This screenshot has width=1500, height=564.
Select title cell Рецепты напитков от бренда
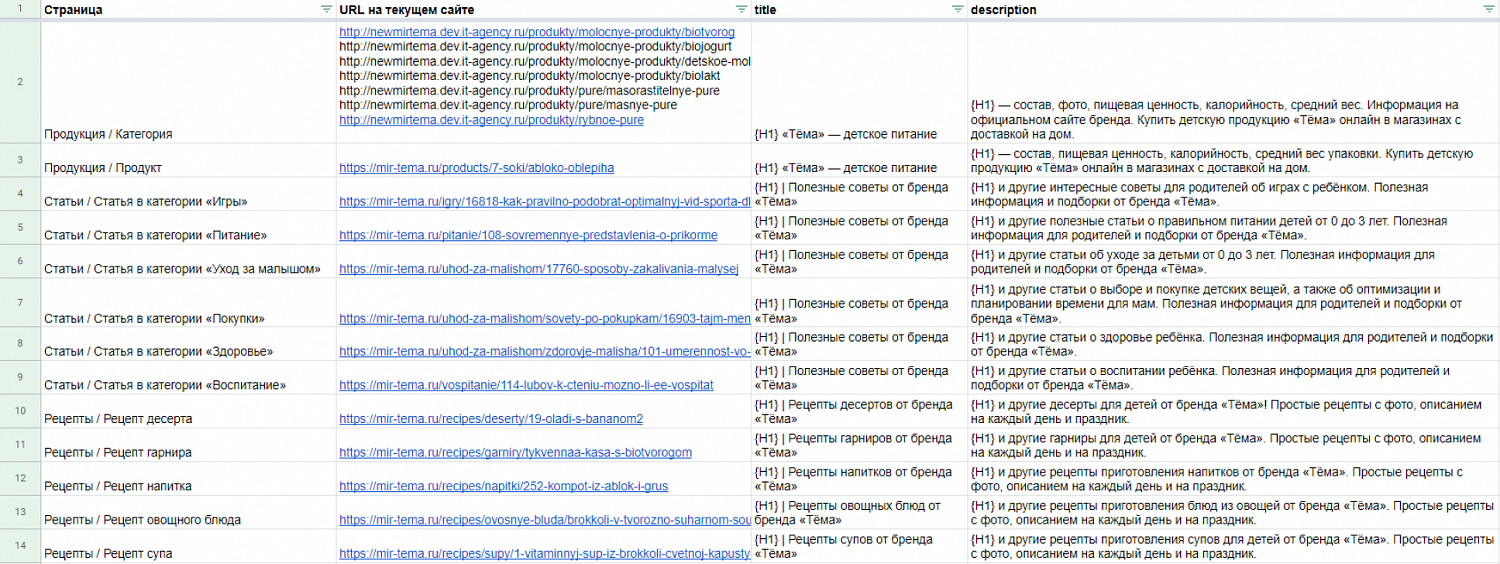[859, 479]
